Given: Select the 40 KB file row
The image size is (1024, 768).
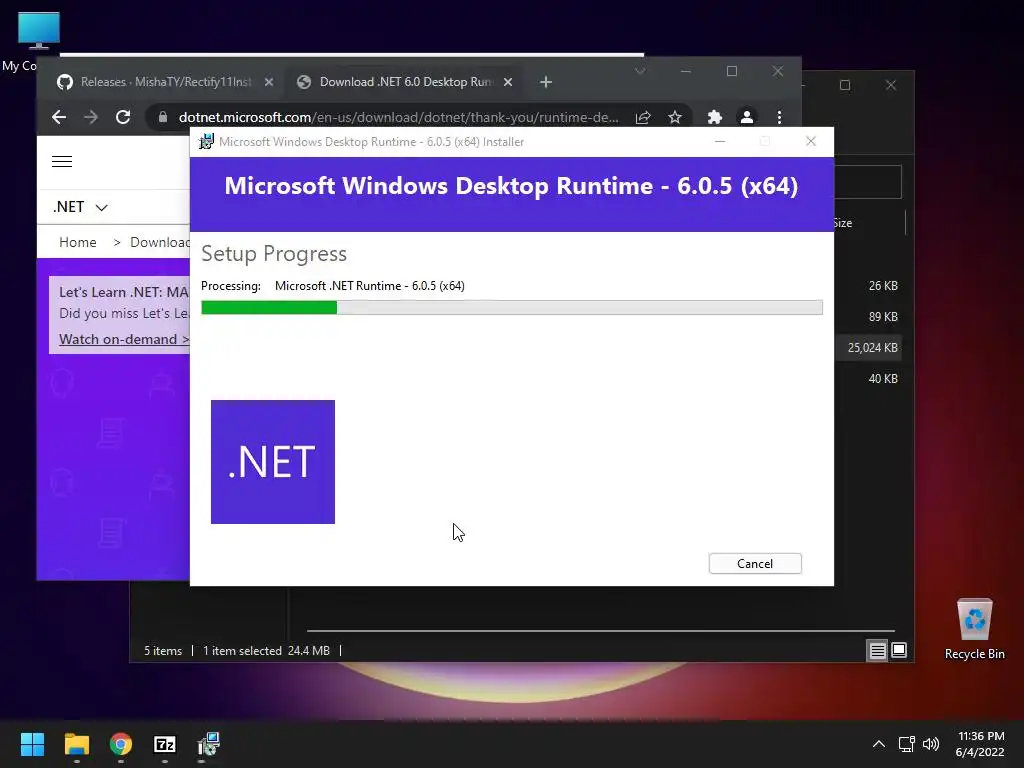Looking at the screenshot, I should 869,379.
